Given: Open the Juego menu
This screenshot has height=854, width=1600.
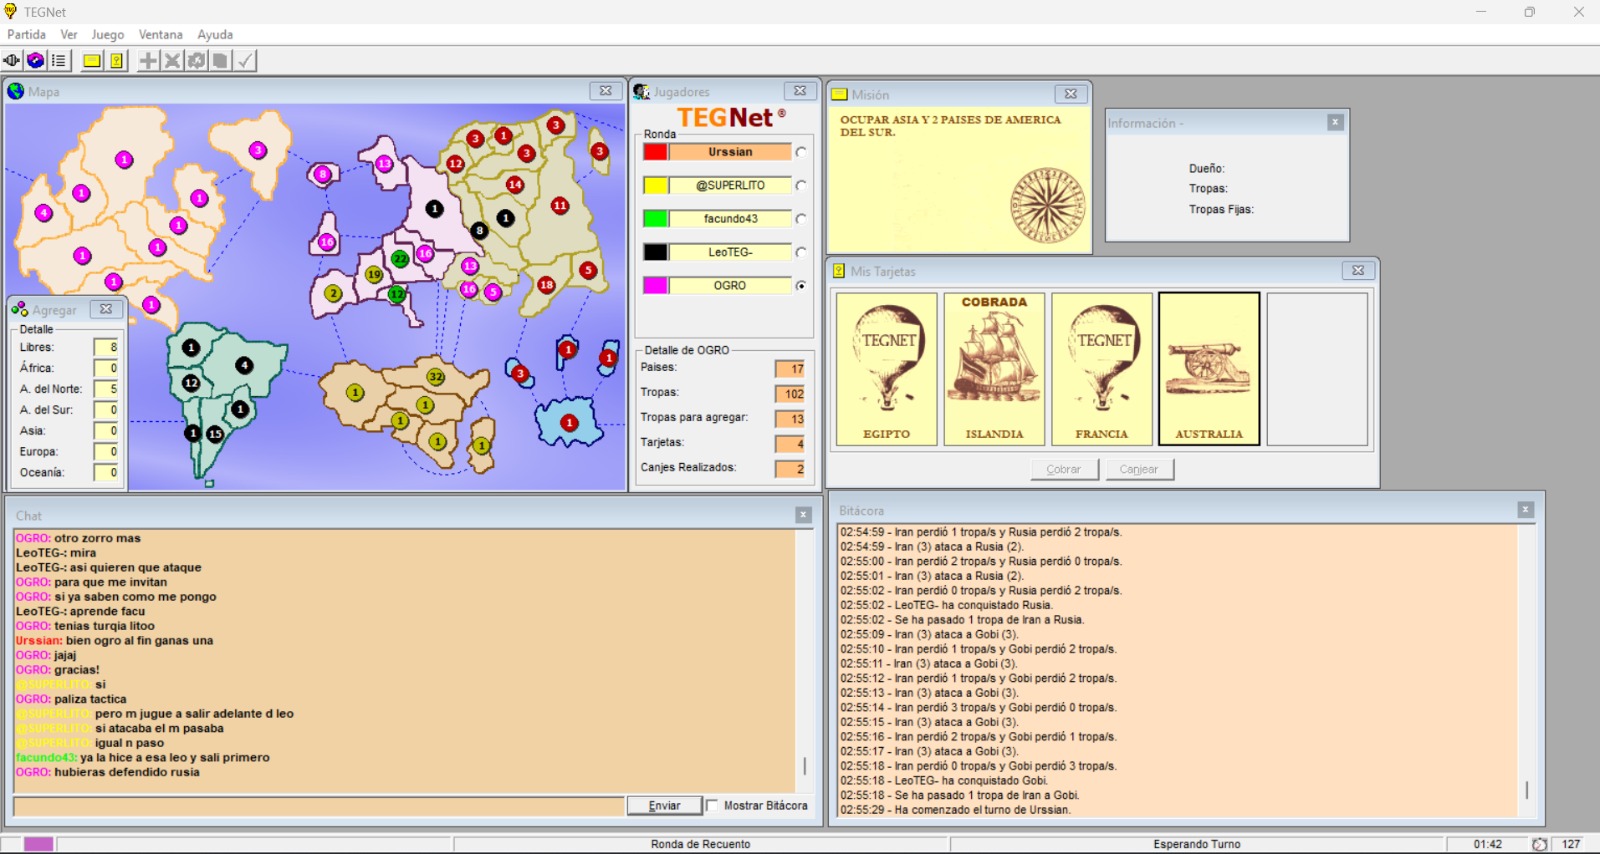Looking at the screenshot, I should click(107, 34).
